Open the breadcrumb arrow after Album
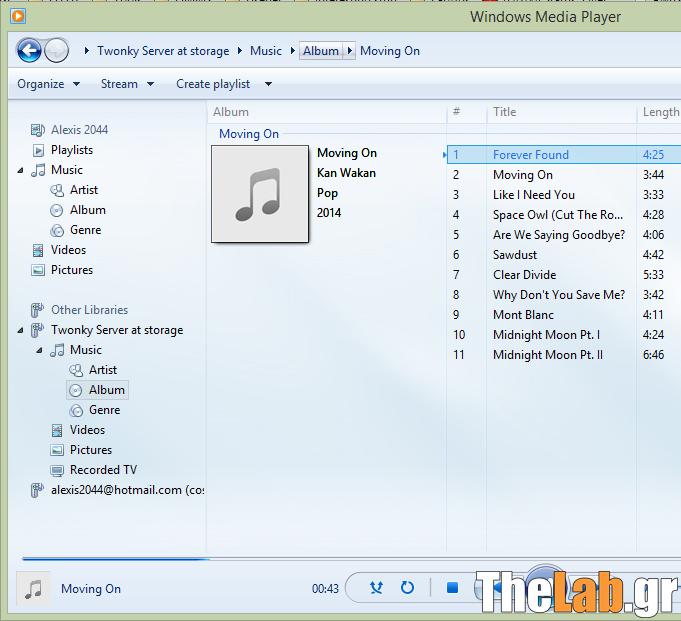The width and height of the screenshot is (681, 621). pos(349,51)
